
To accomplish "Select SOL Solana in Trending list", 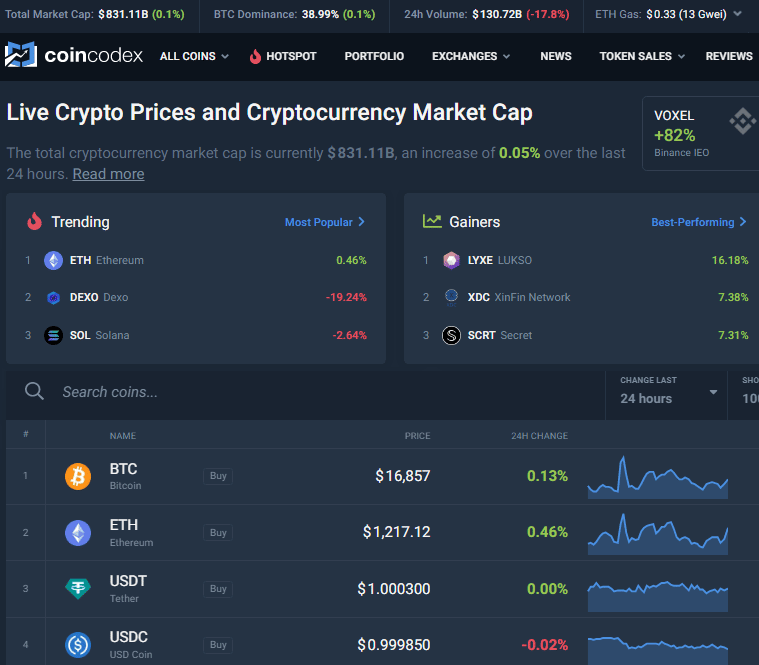I will (196, 335).
